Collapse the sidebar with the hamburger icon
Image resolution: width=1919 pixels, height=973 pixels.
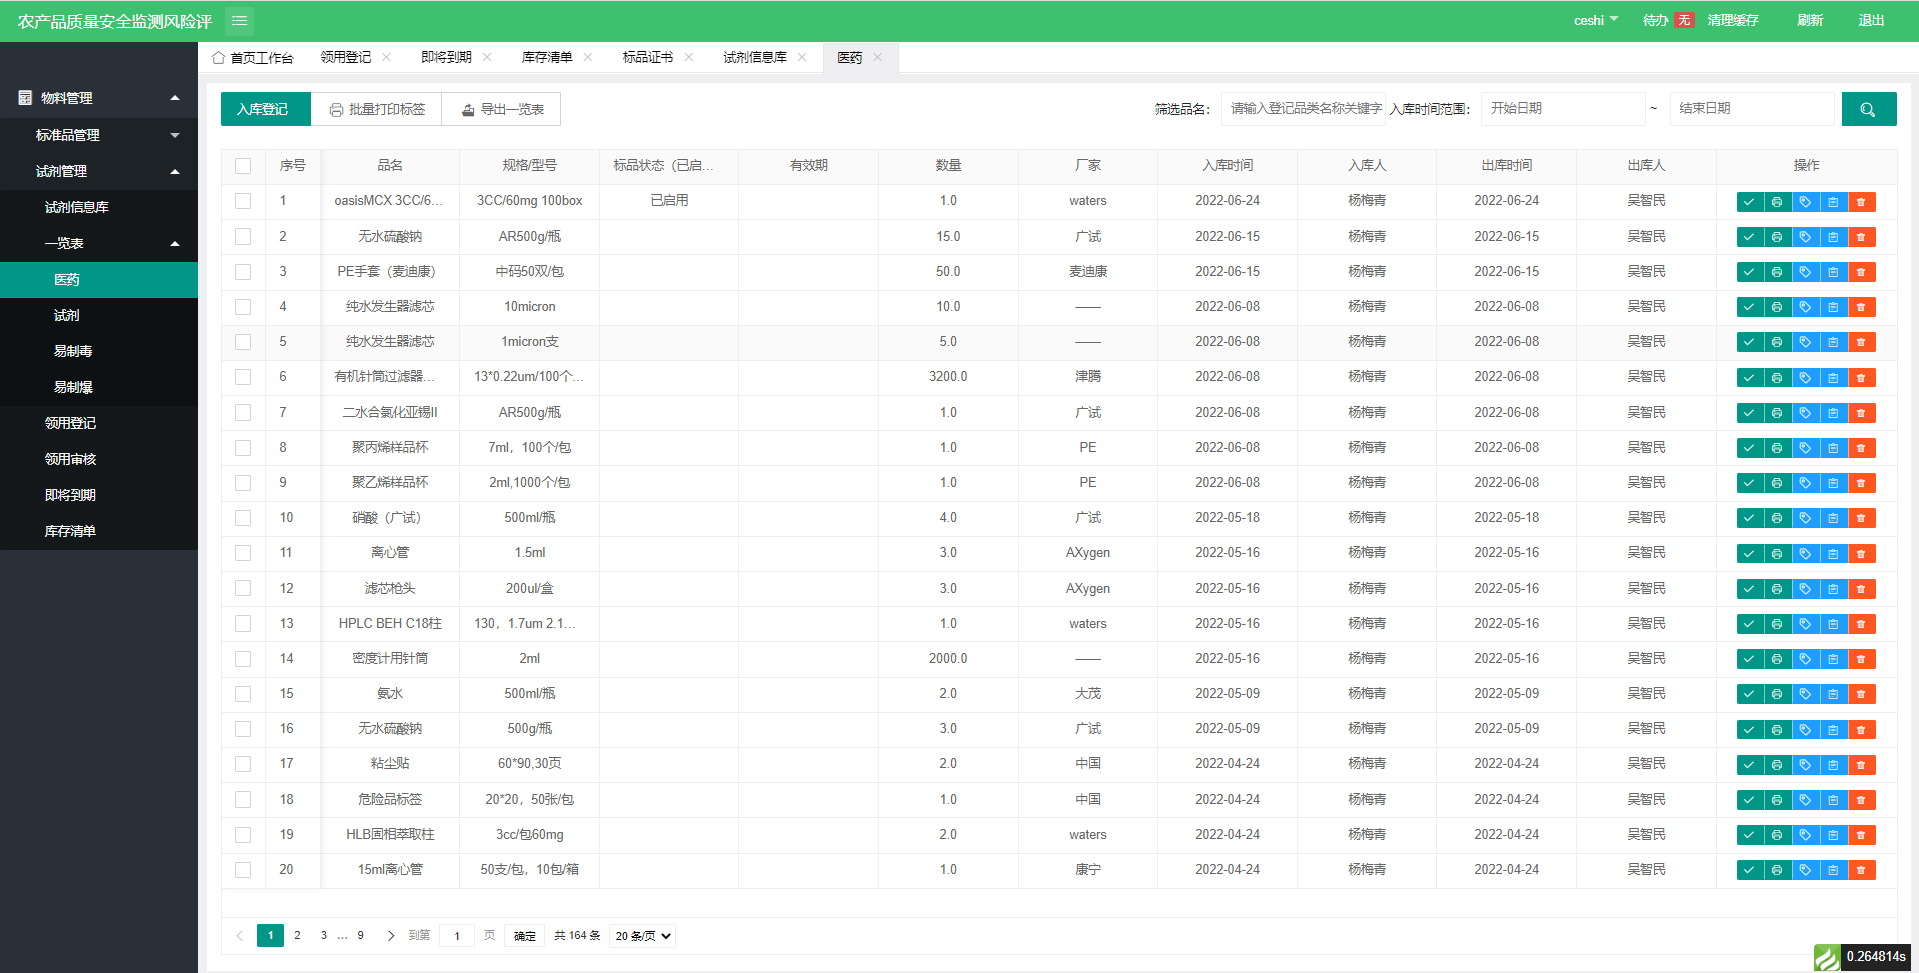point(239,20)
